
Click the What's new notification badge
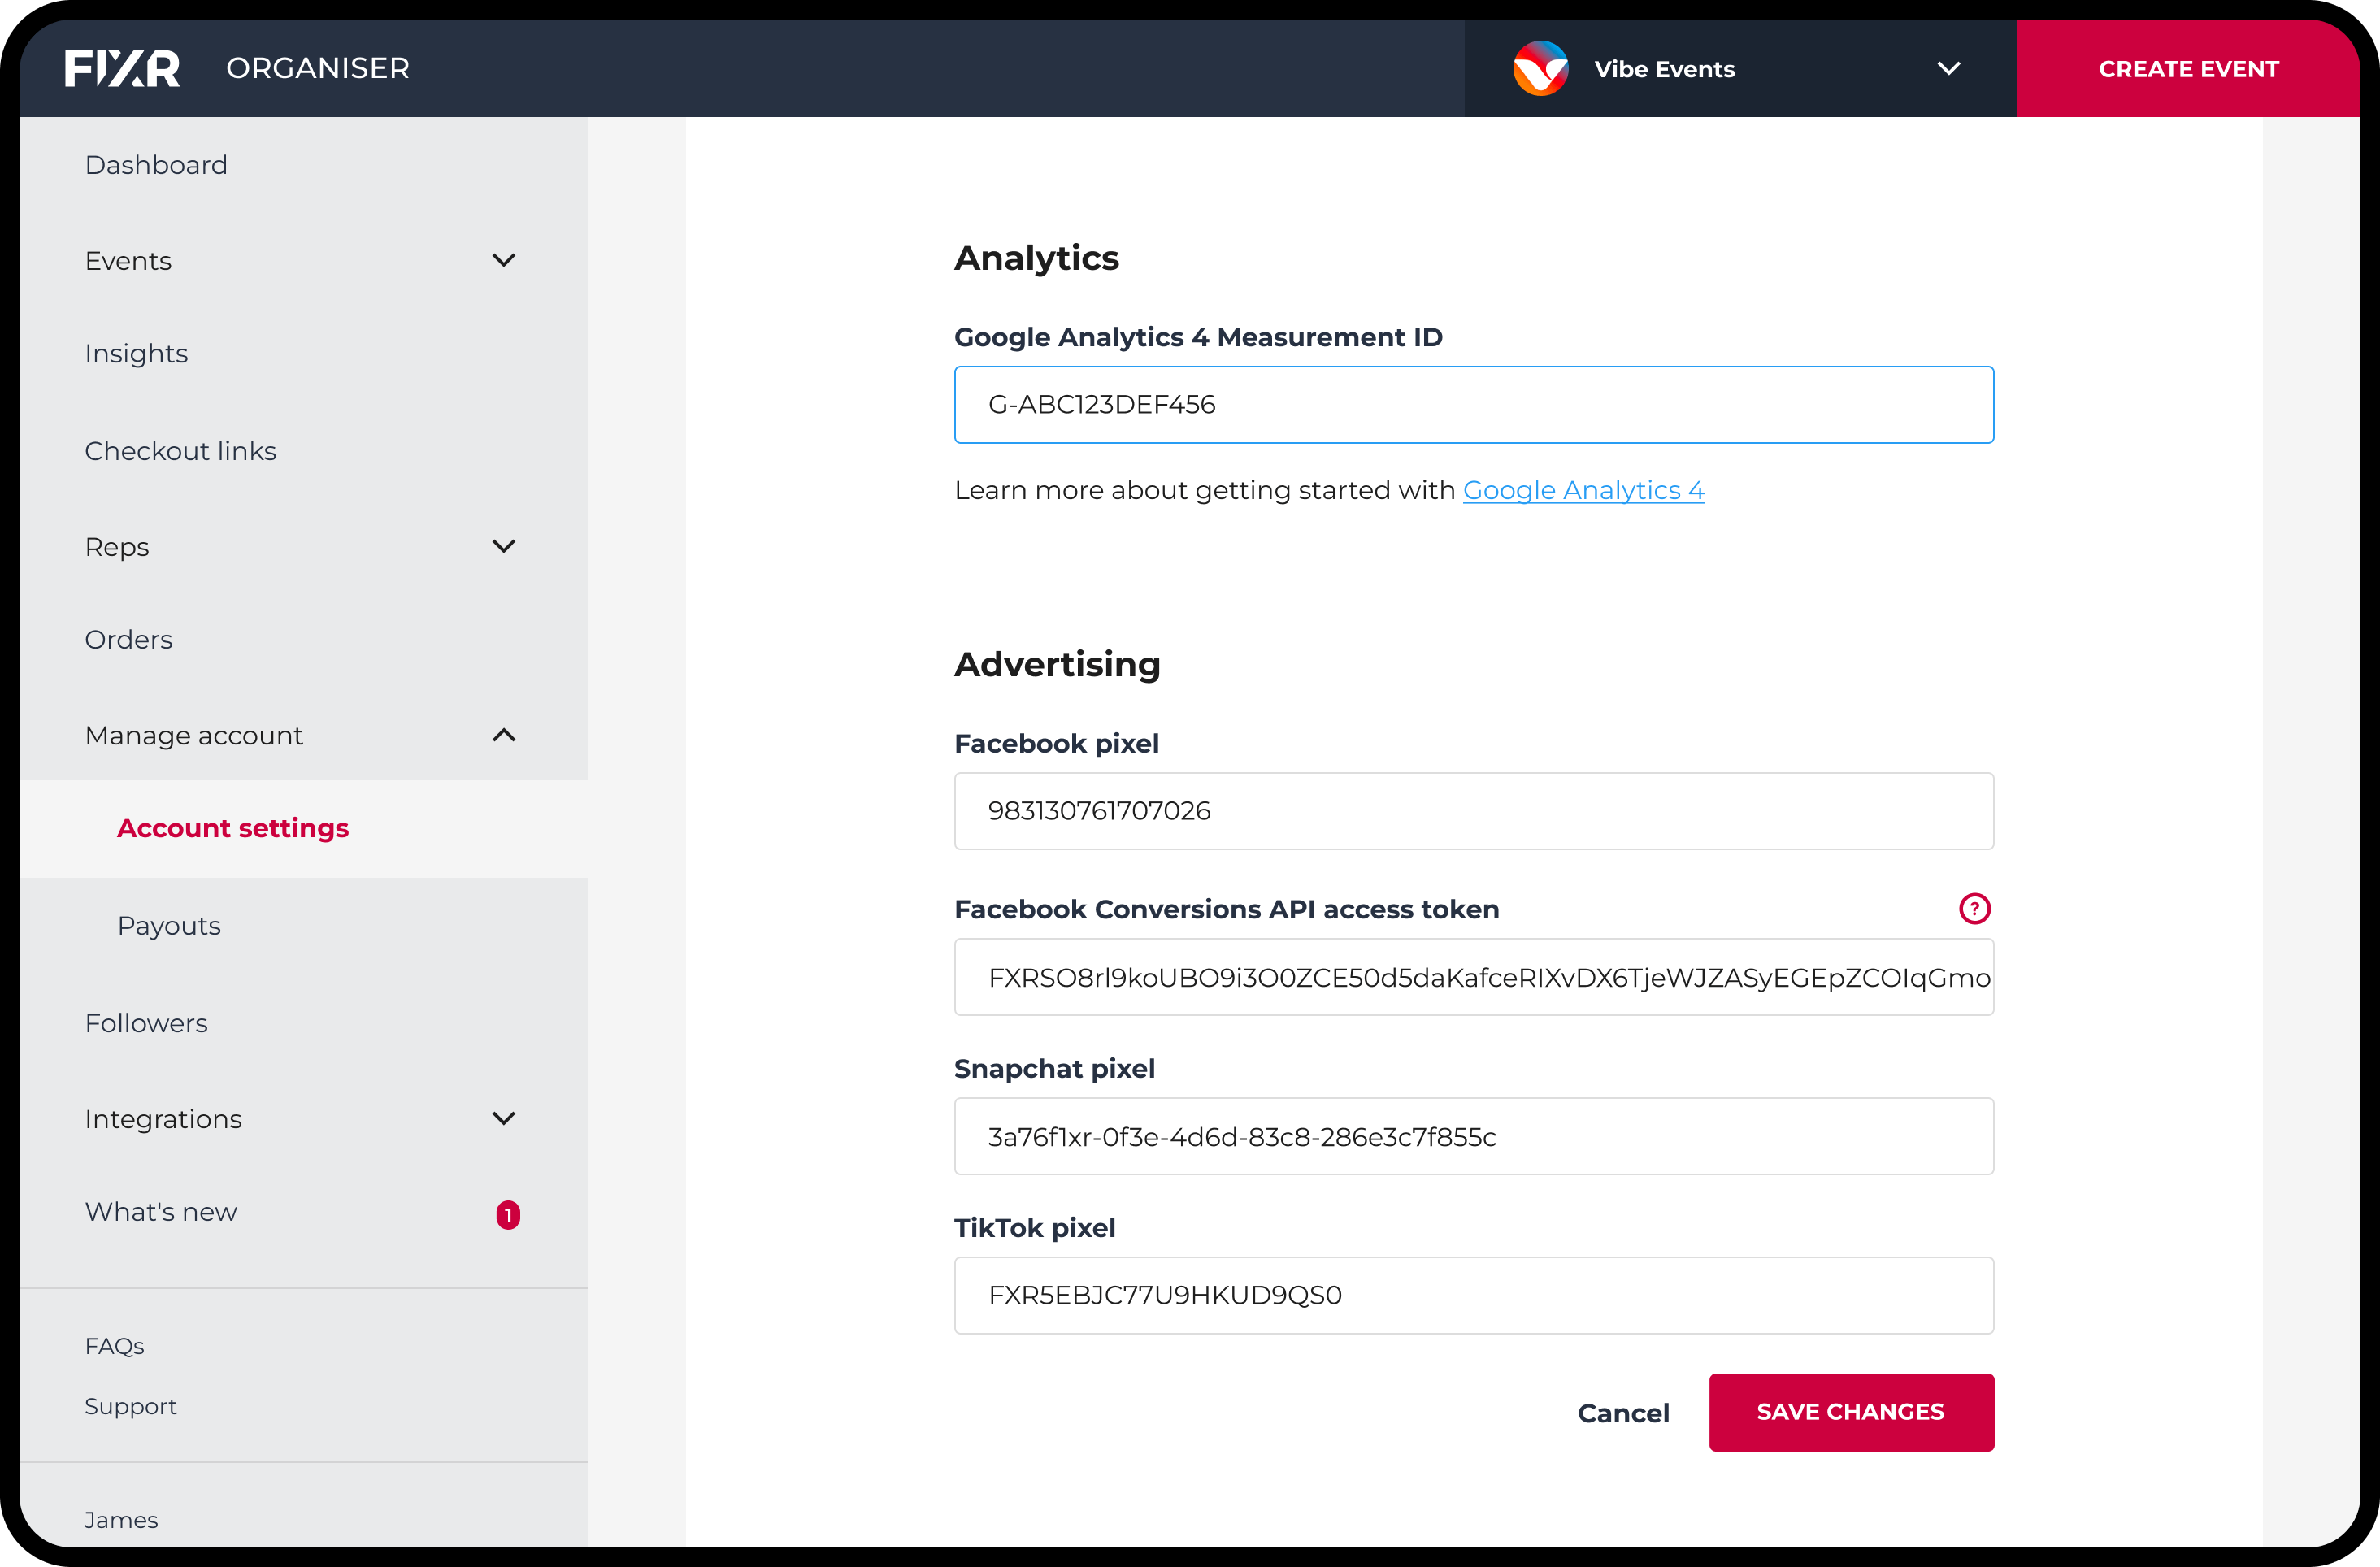pos(508,1214)
